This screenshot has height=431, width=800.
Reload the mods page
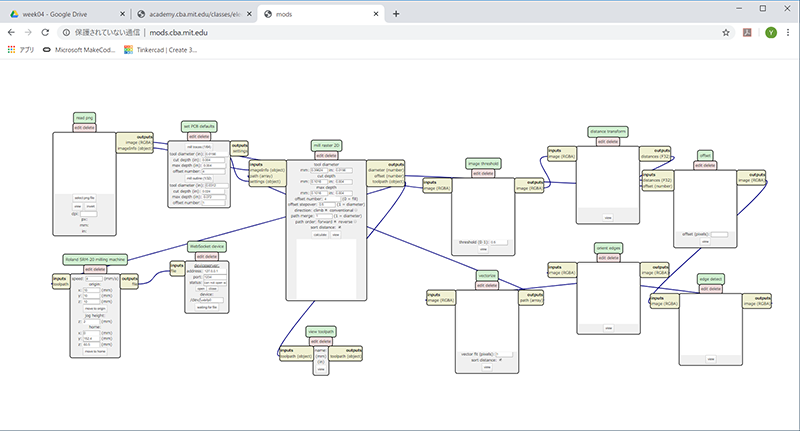tap(45, 33)
